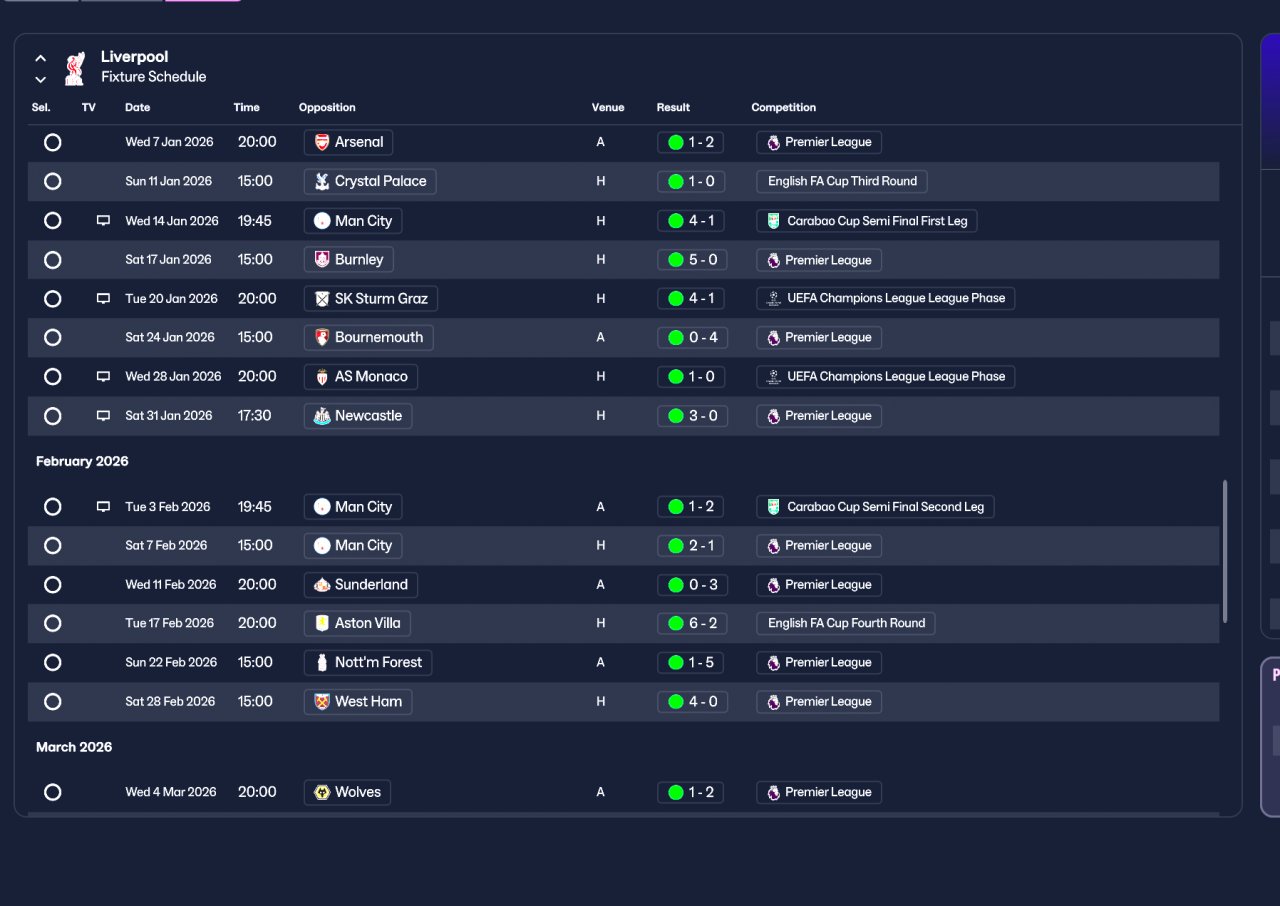The height and width of the screenshot is (906, 1280).
Task: Select the radio button for the Arsenal fixture
Action: point(53,142)
